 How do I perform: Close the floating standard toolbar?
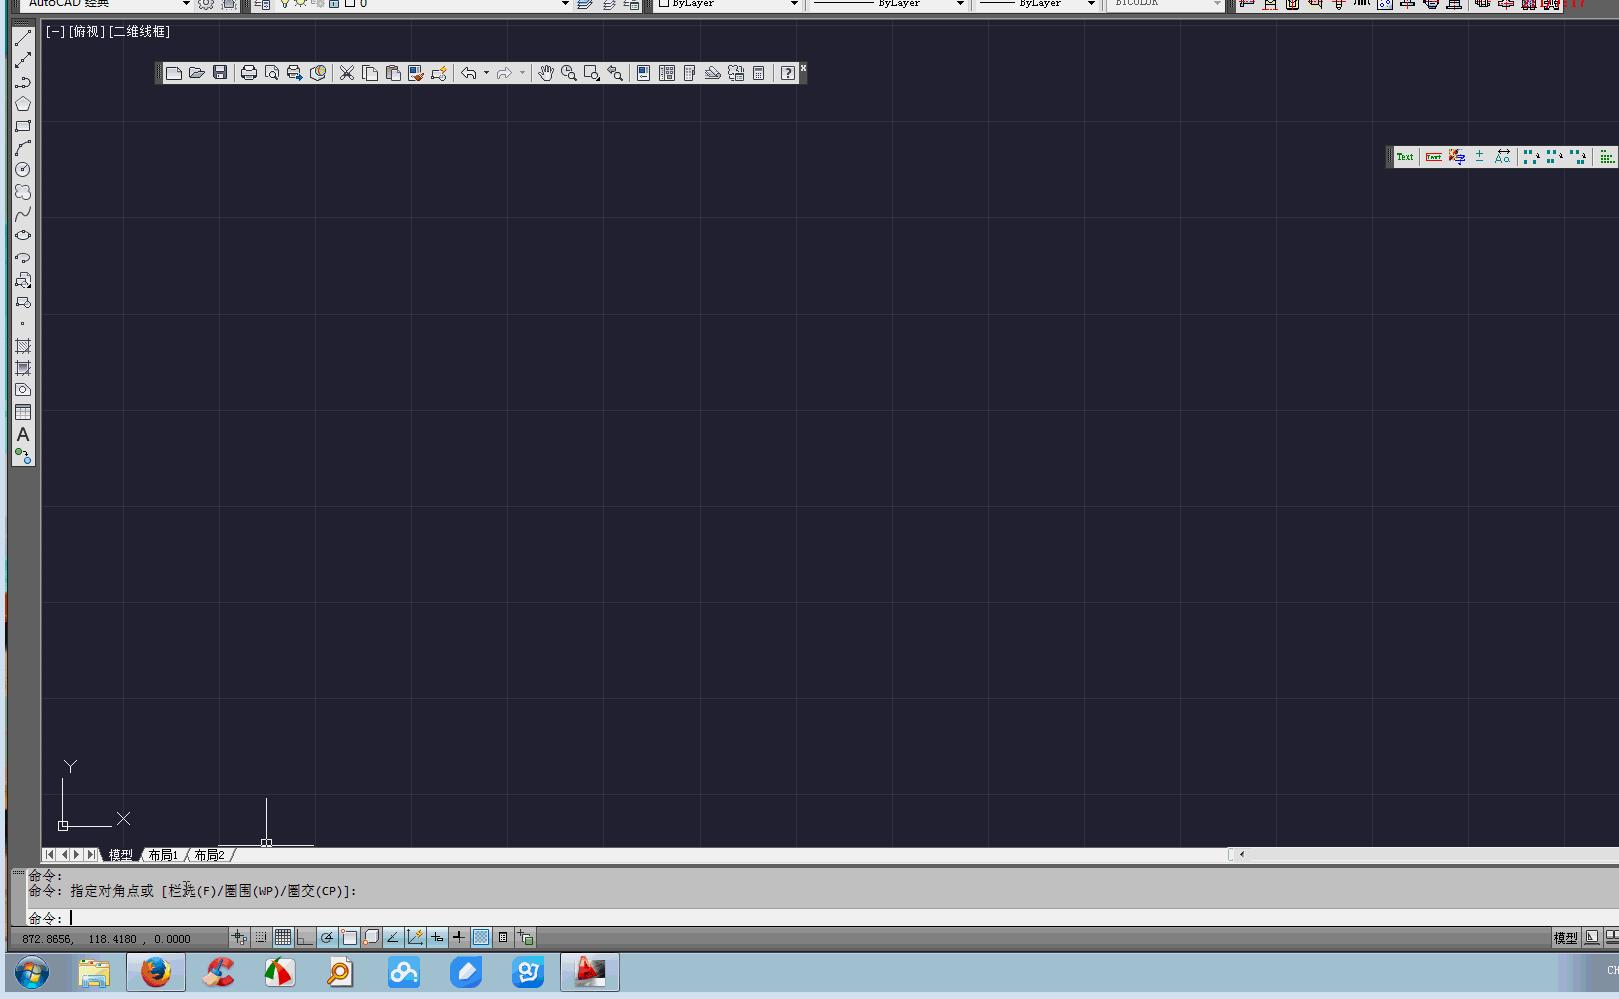click(803, 68)
